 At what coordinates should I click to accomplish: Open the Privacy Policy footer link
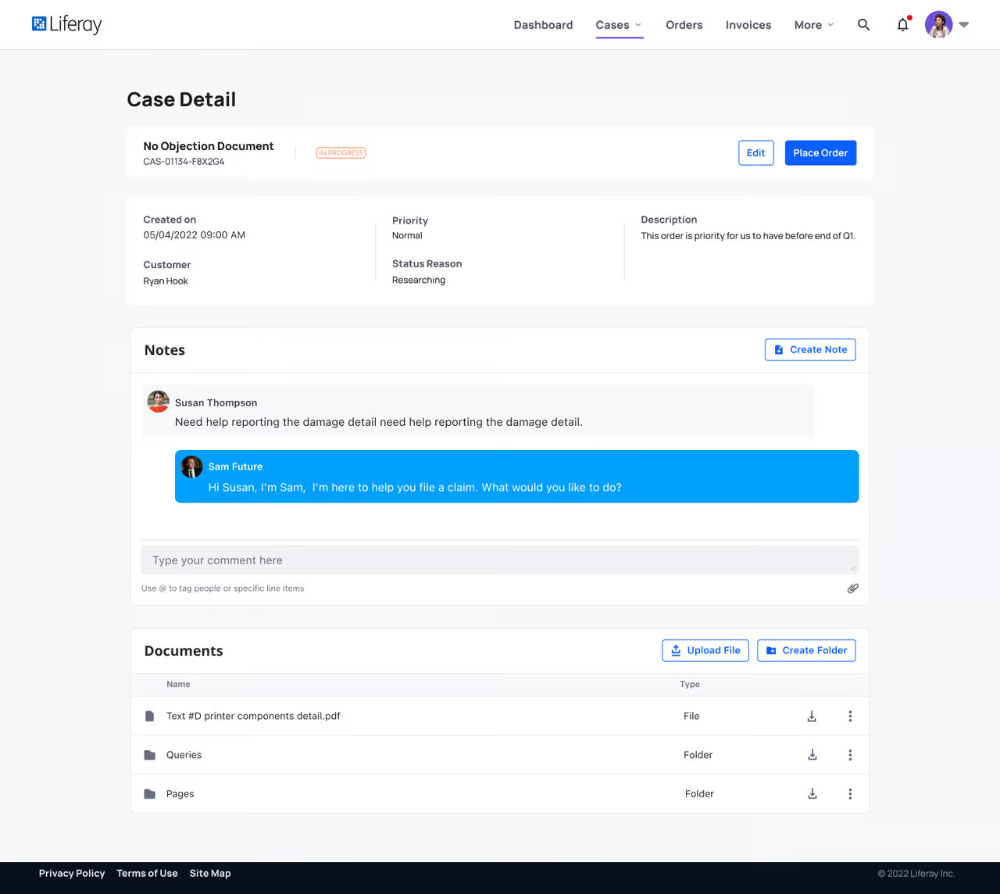(72, 873)
